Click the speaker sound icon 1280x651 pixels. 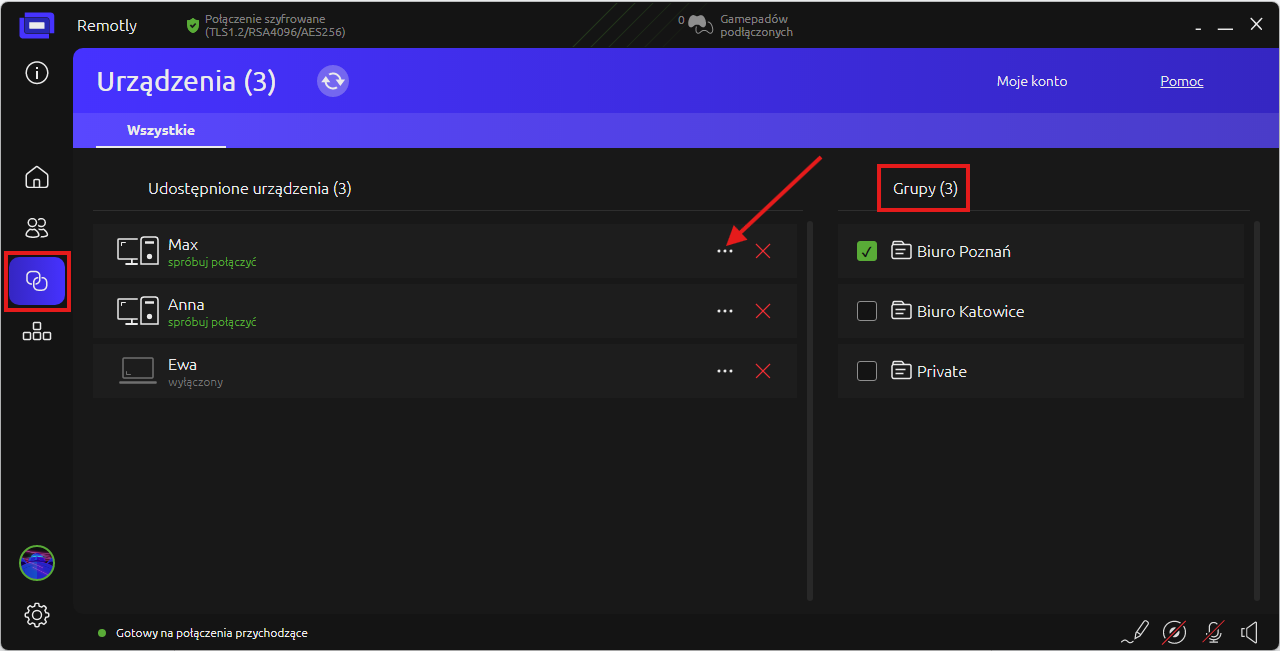[1249, 632]
